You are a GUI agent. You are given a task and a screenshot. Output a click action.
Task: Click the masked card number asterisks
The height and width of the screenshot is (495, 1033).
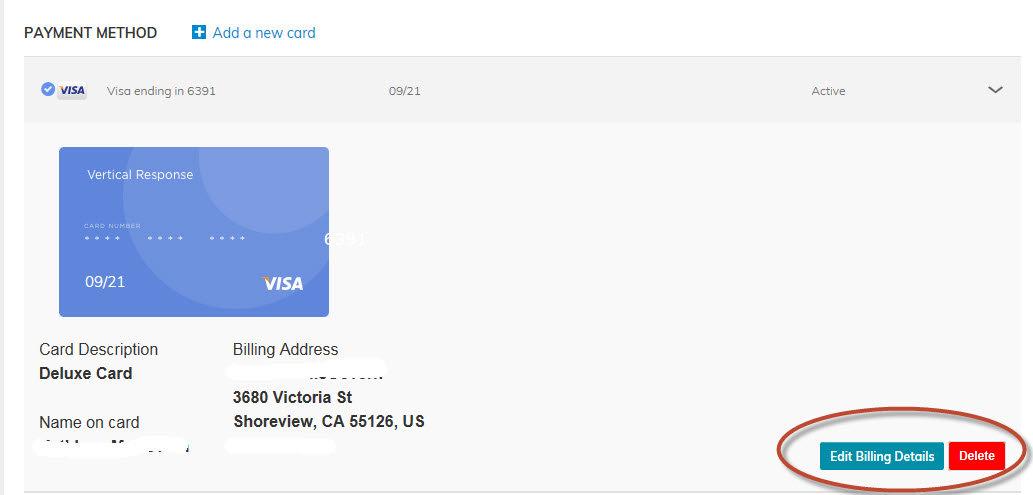coord(165,238)
